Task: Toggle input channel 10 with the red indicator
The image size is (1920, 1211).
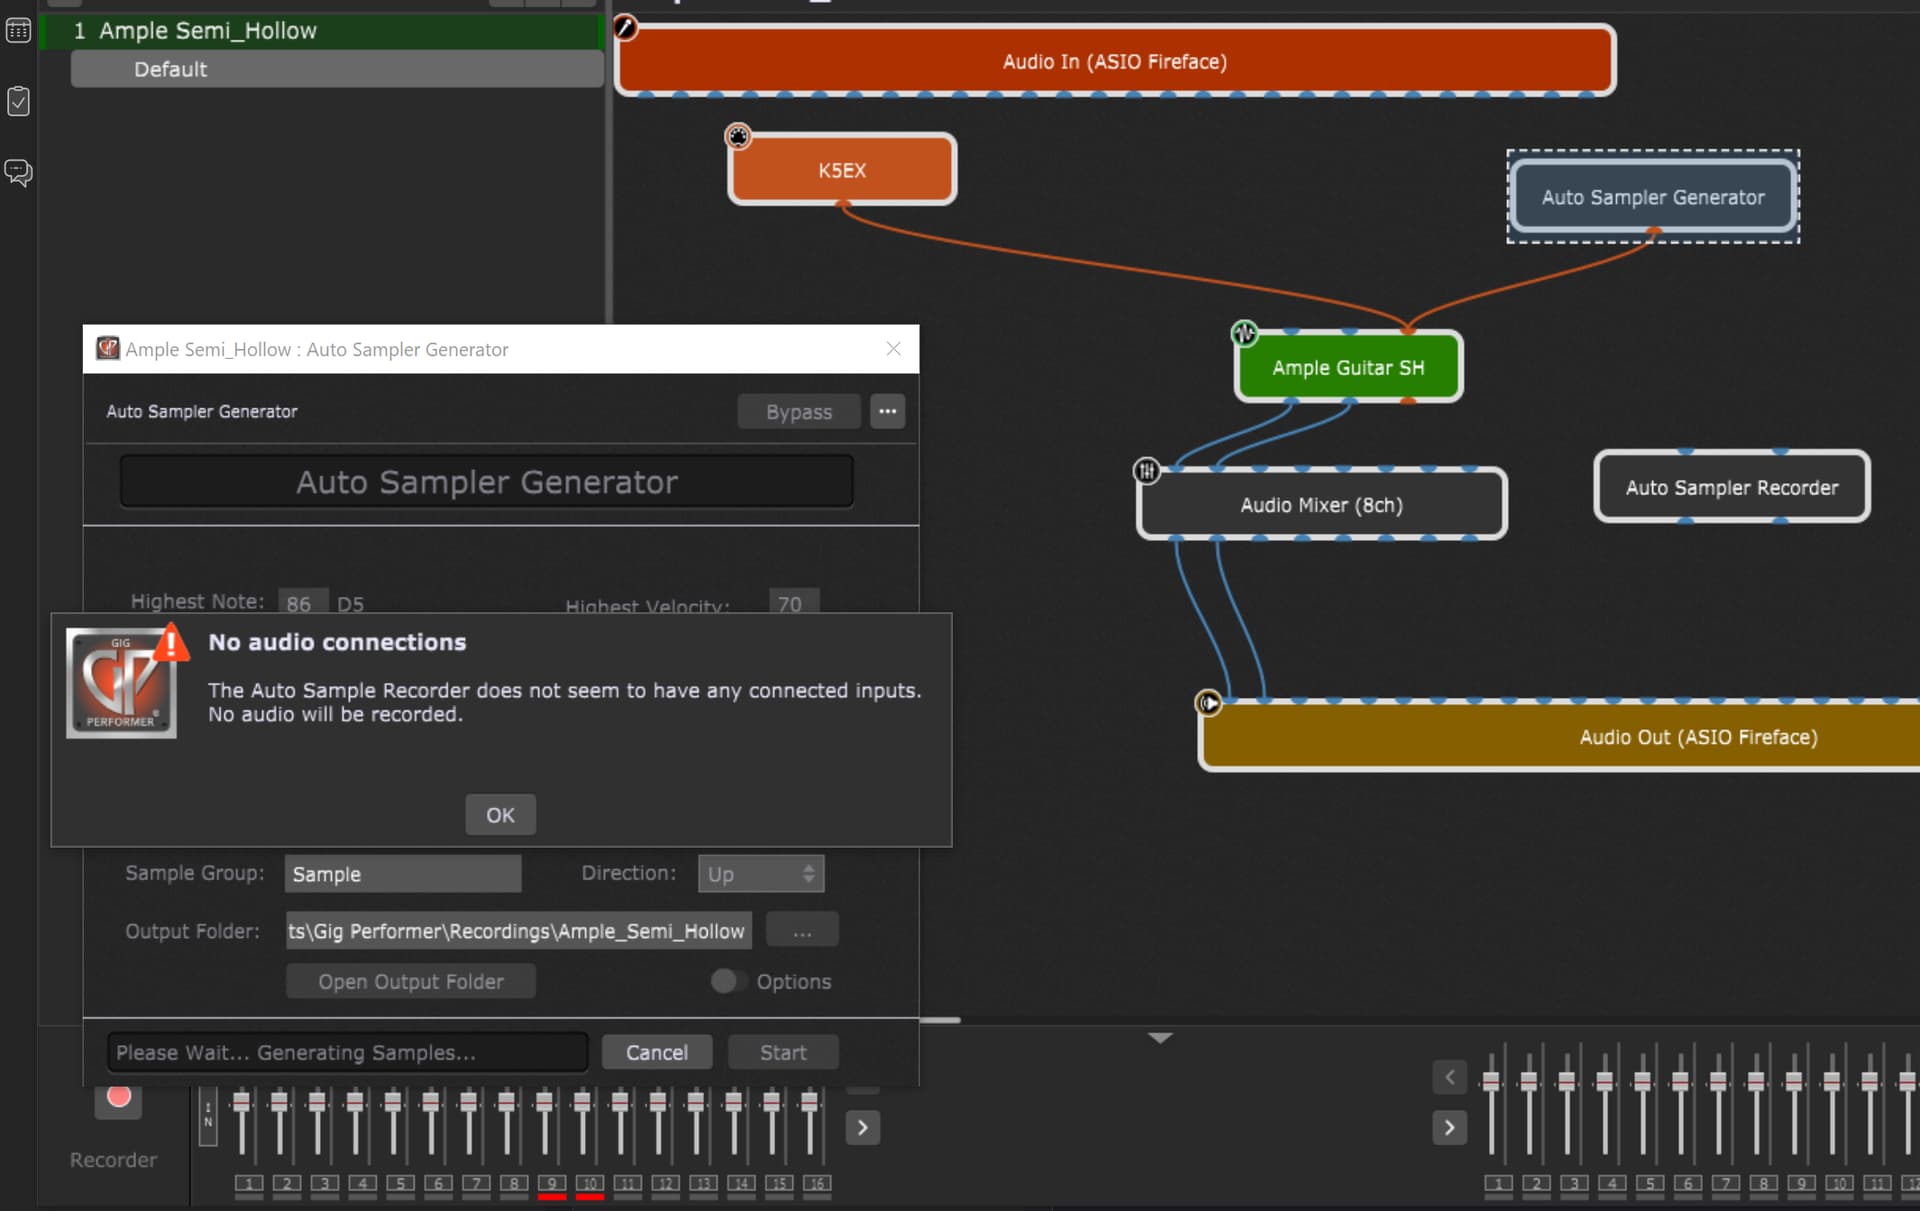Action: pos(589,1184)
